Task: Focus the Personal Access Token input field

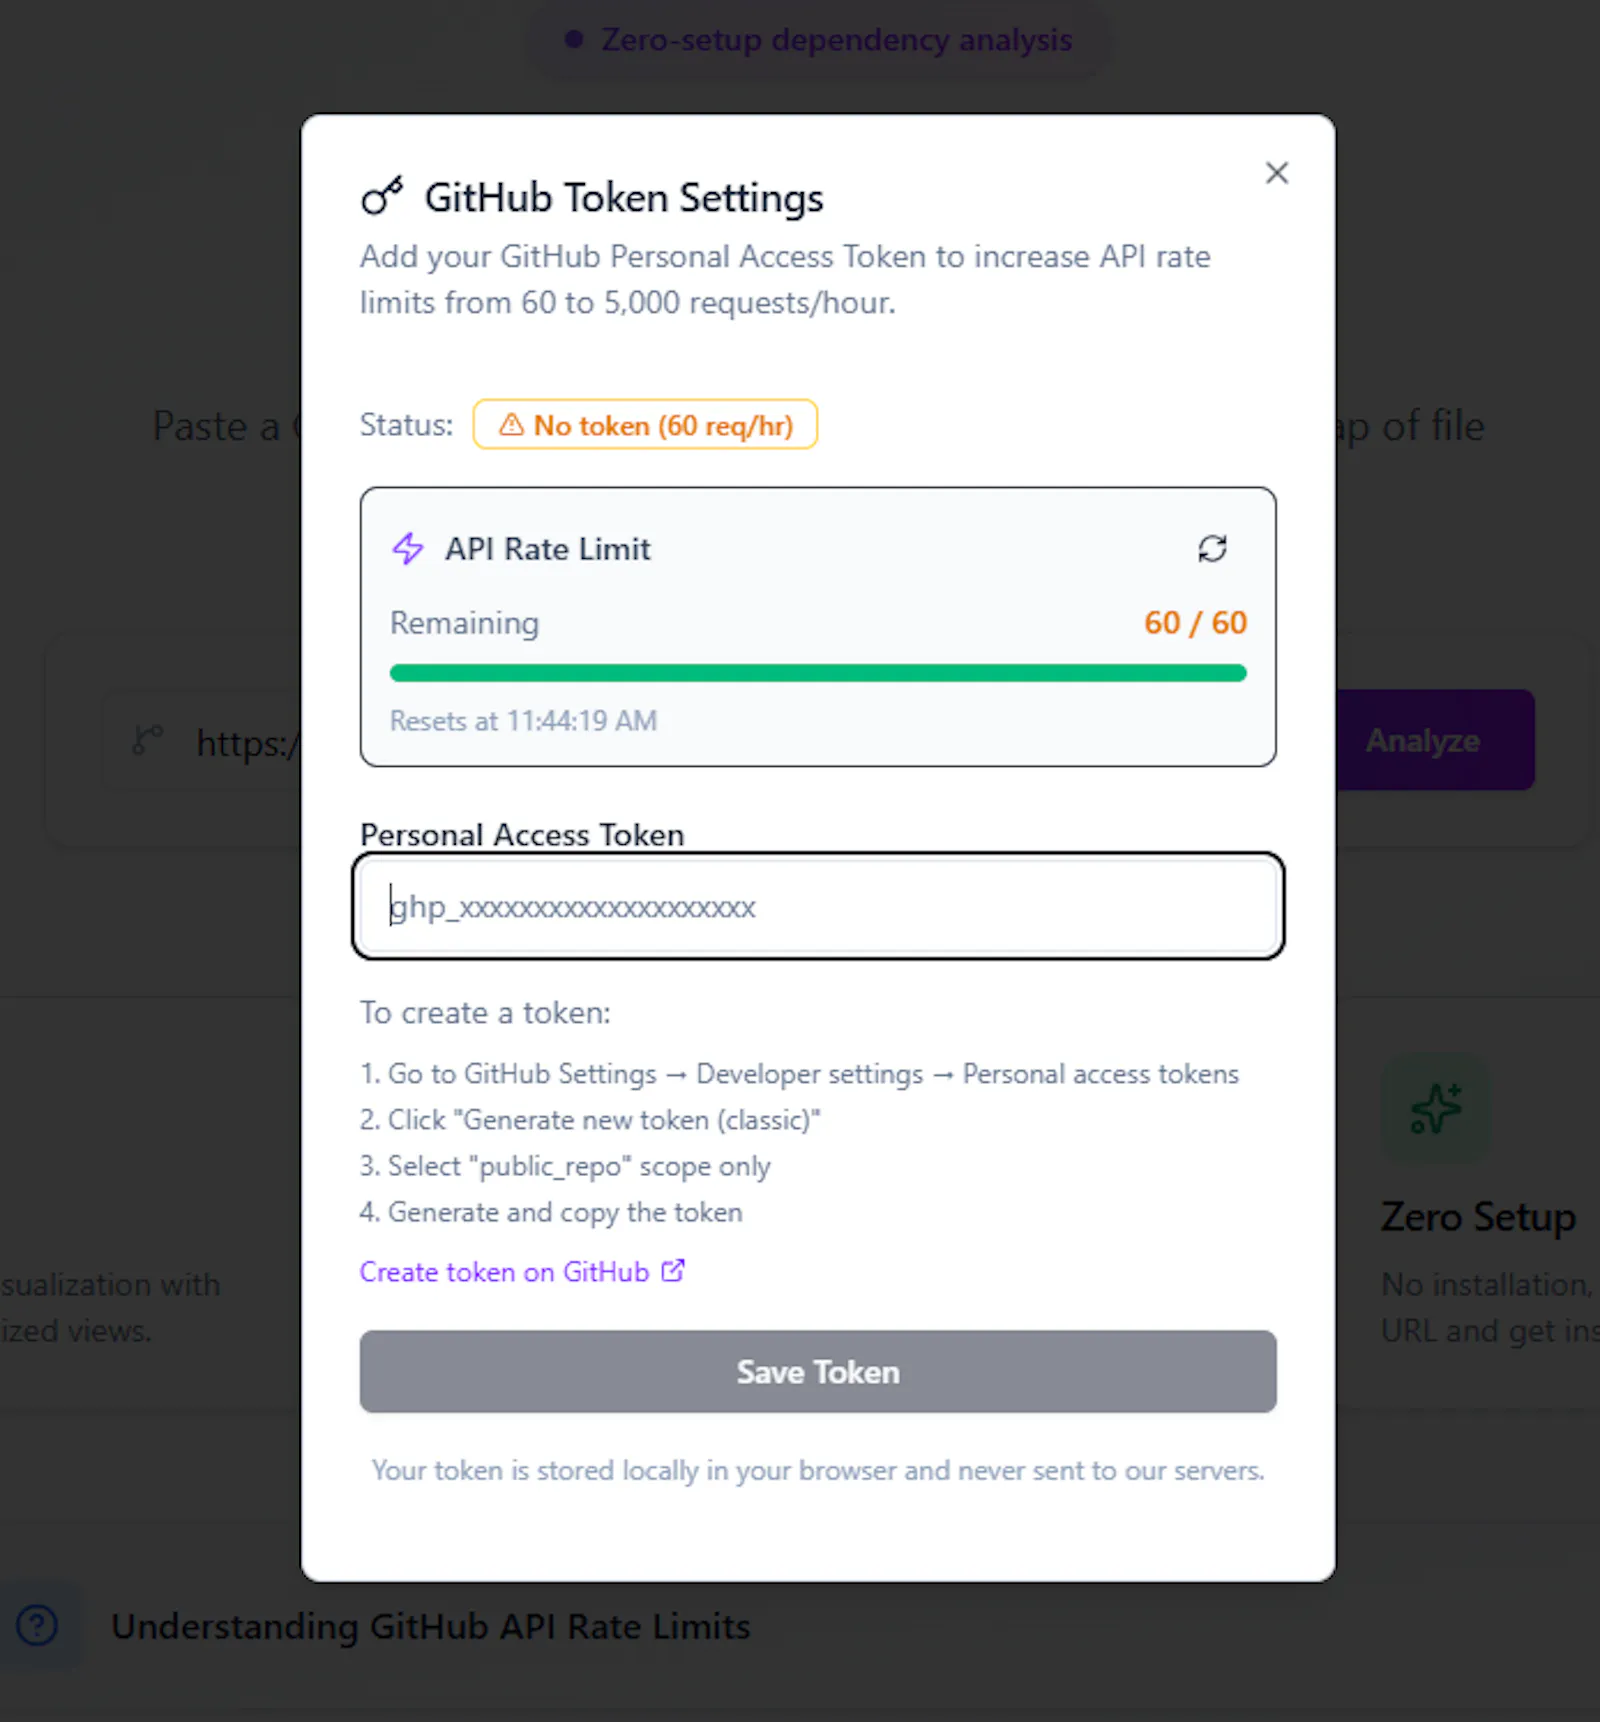Action: 818,906
